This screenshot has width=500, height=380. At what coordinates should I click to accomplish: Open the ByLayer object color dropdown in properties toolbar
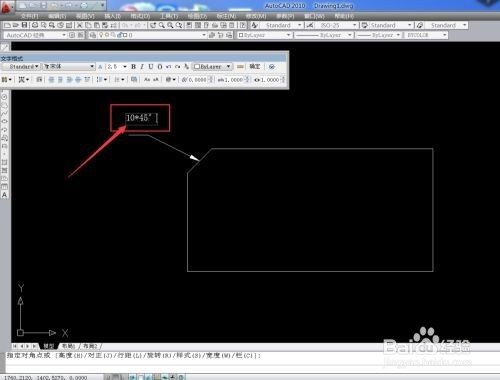point(264,35)
